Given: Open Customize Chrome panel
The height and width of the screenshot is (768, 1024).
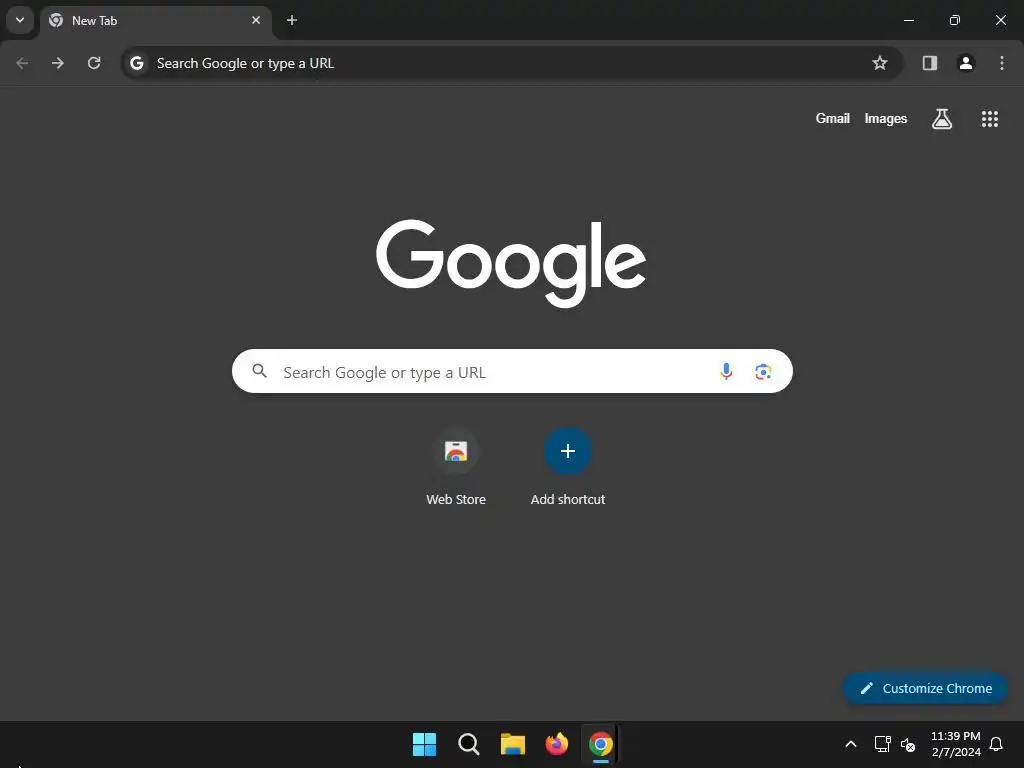Looking at the screenshot, I should pyautogui.click(x=925, y=688).
